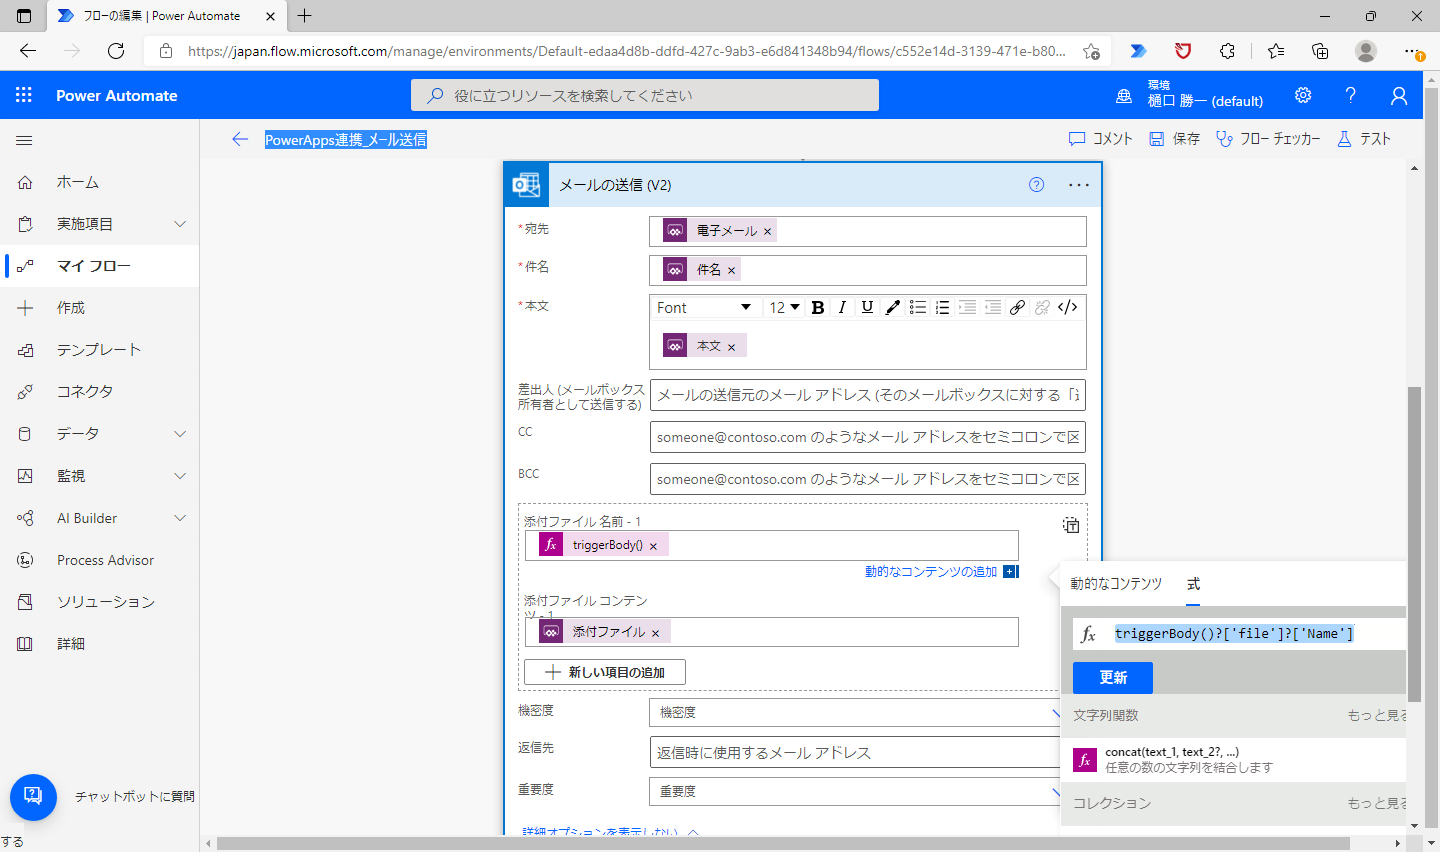Show more 文字列関数 with もっと見る
This screenshot has height=852, width=1440.
click(1377, 716)
